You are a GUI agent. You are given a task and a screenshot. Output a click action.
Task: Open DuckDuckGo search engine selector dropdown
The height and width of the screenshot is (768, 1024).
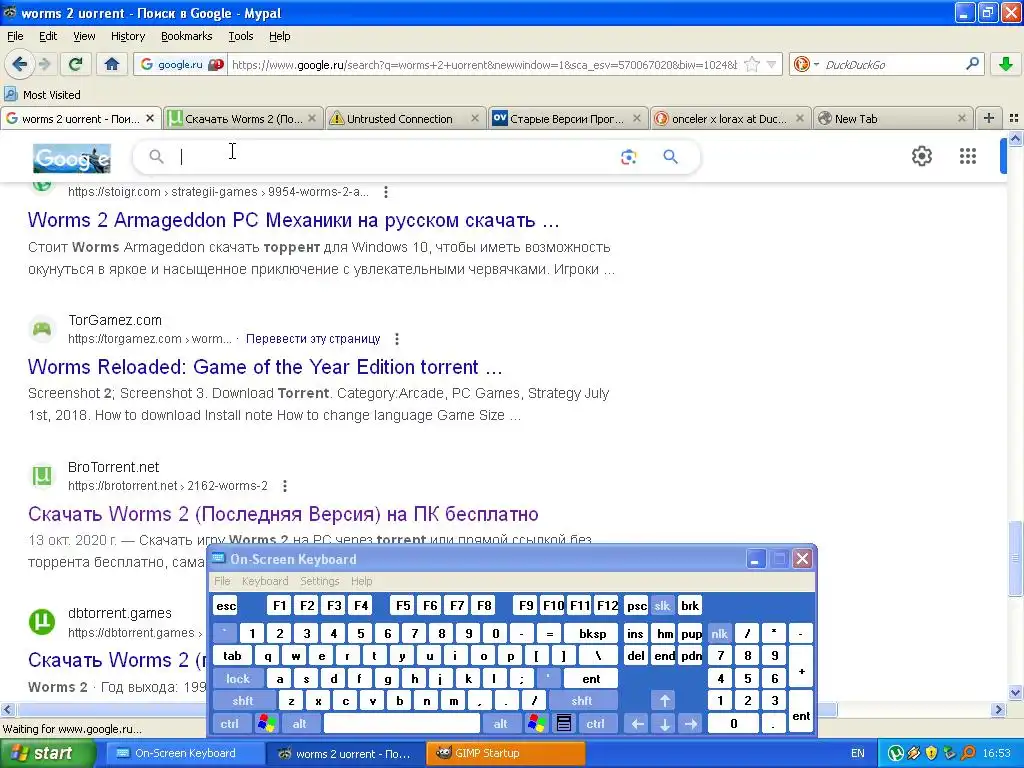pos(805,64)
